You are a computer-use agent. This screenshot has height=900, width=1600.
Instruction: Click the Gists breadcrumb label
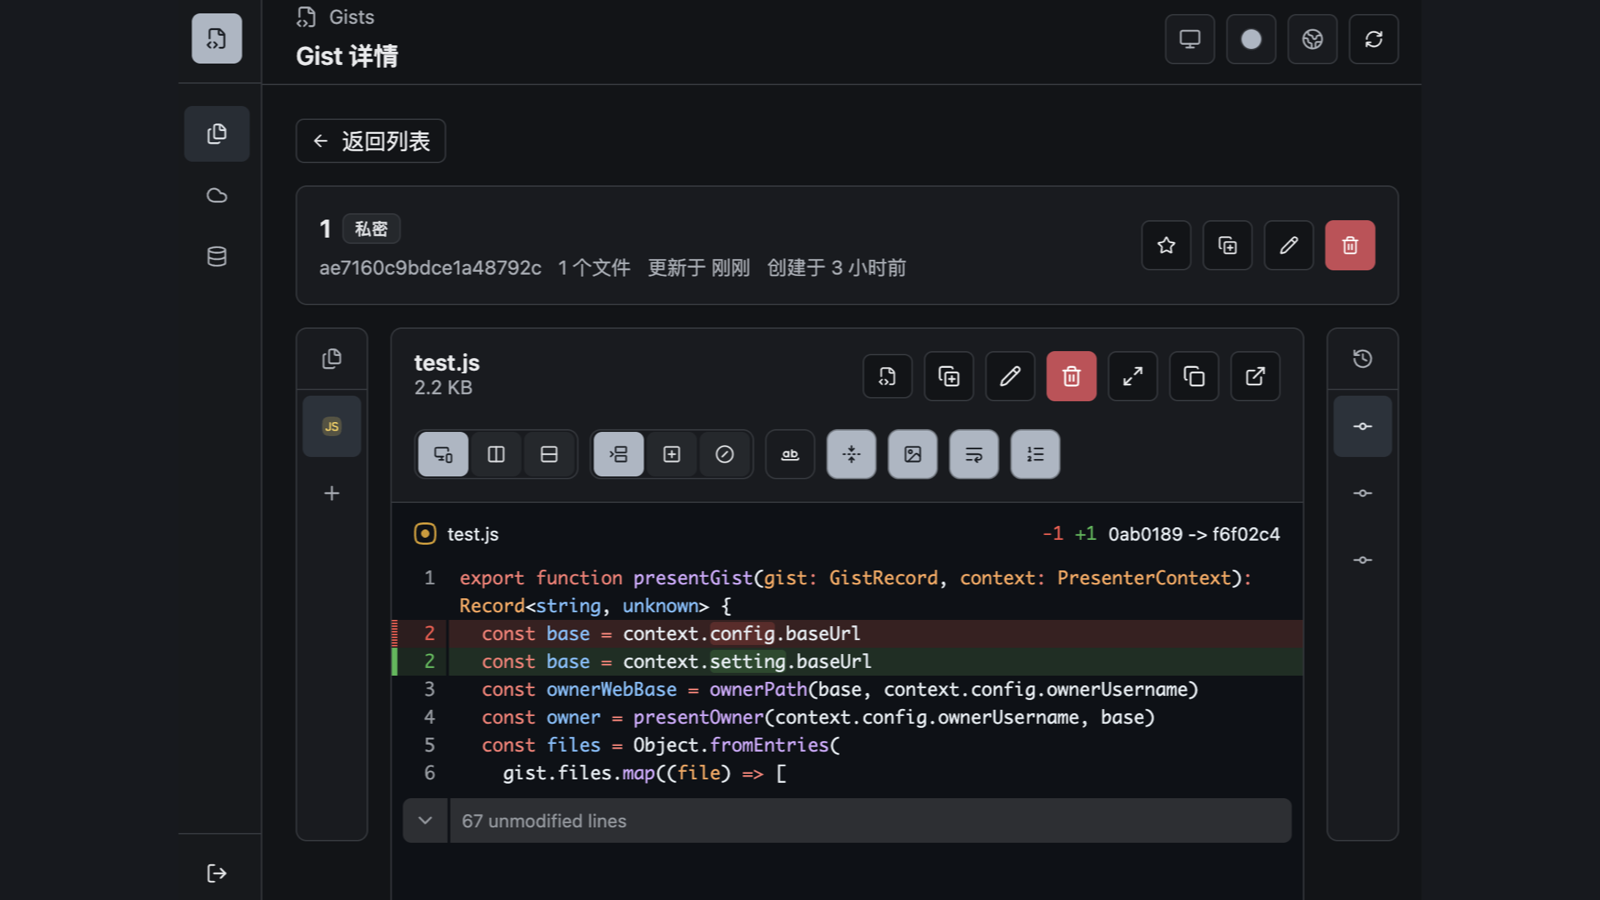pyautogui.click(x=352, y=17)
